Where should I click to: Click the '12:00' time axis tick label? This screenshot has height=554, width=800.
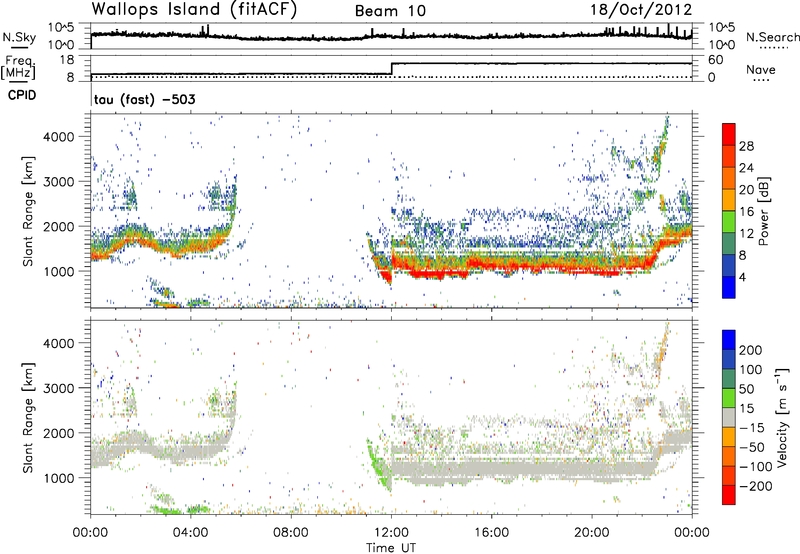coord(391,533)
